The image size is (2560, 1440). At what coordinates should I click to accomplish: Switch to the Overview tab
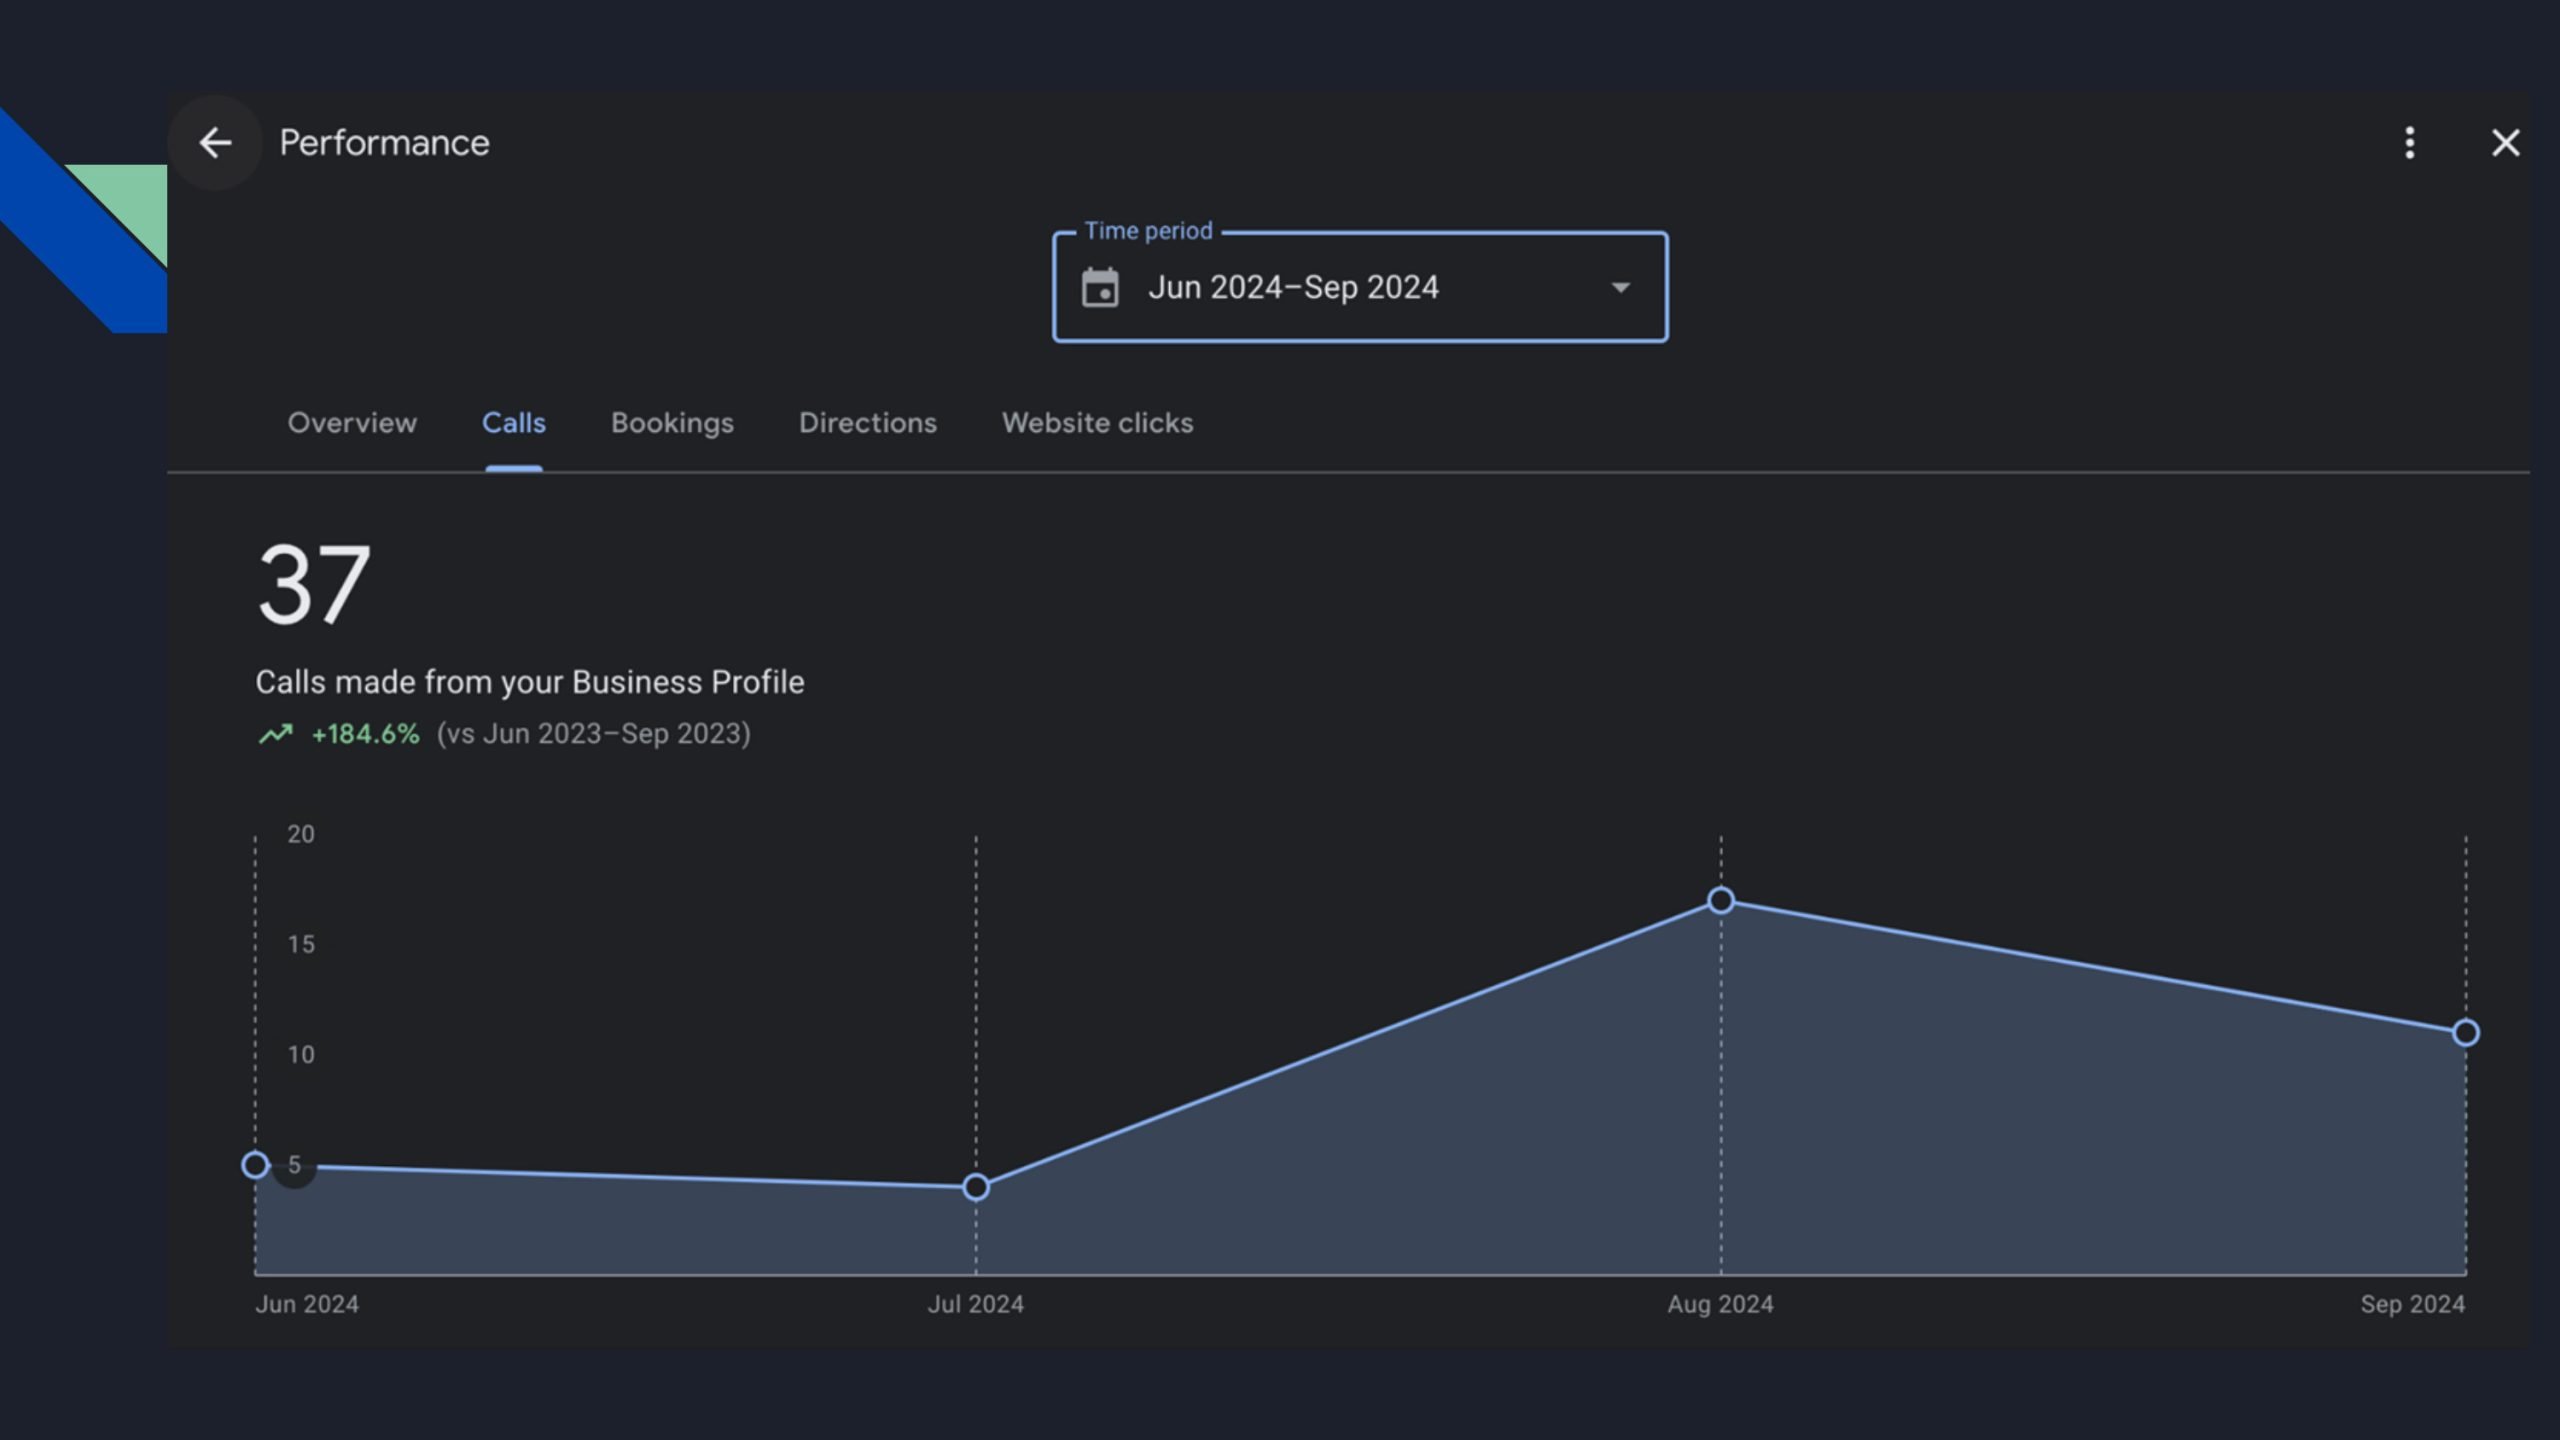pos(352,423)
